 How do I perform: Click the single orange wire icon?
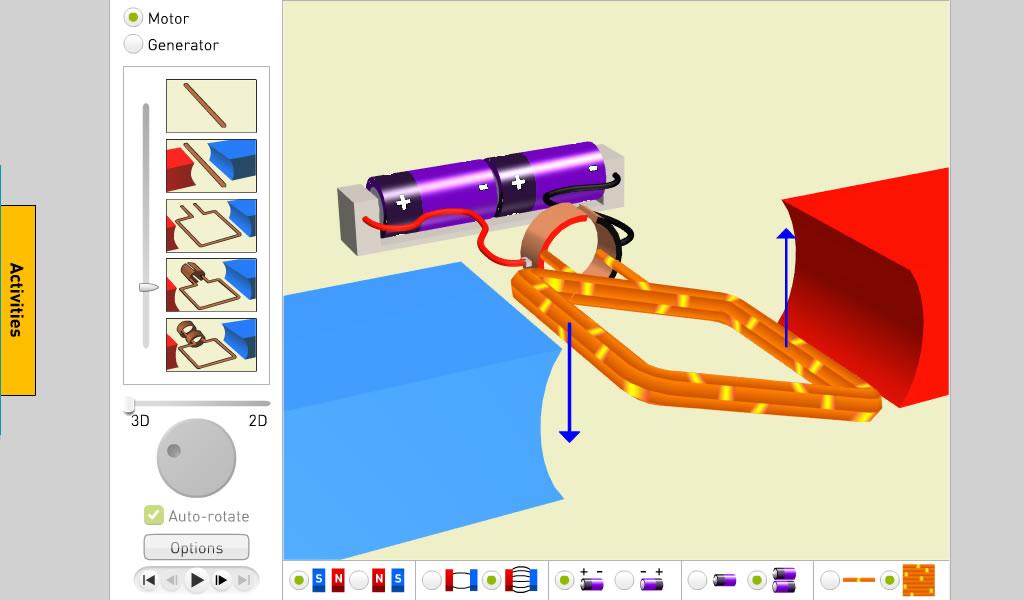click(859, 580)
